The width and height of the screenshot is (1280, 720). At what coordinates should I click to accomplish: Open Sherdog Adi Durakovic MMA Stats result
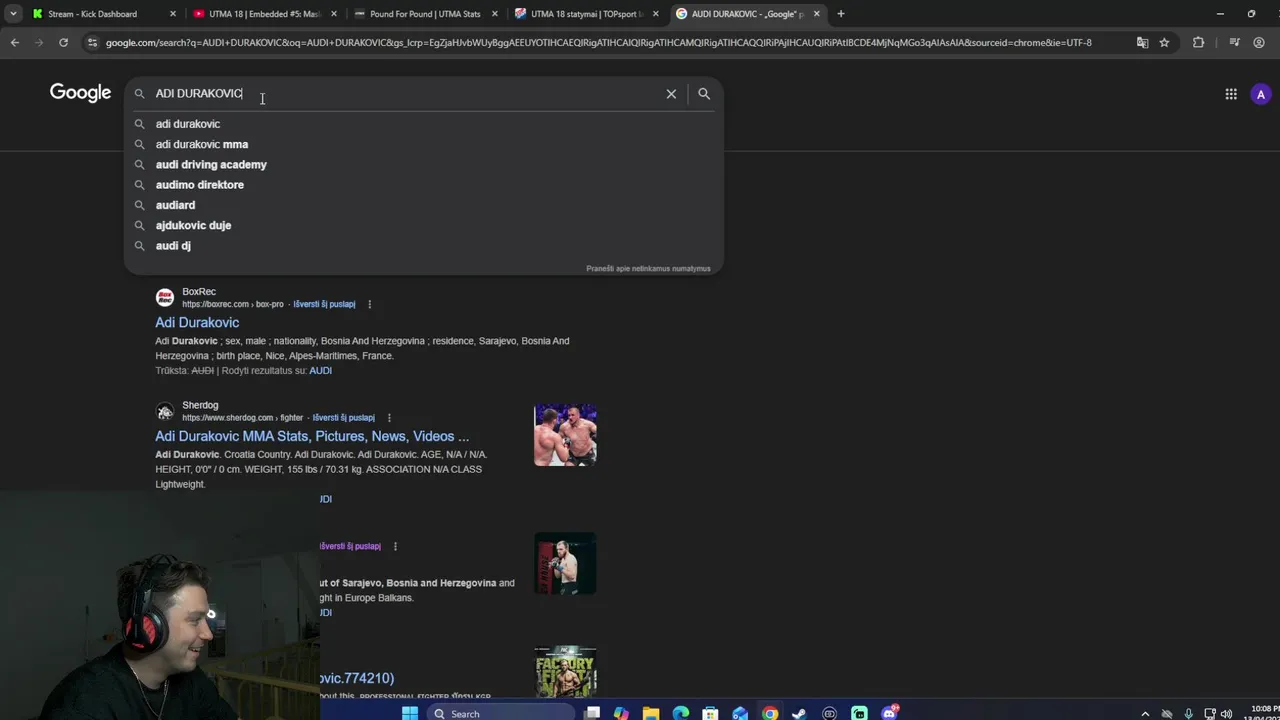tap(312, 436)
